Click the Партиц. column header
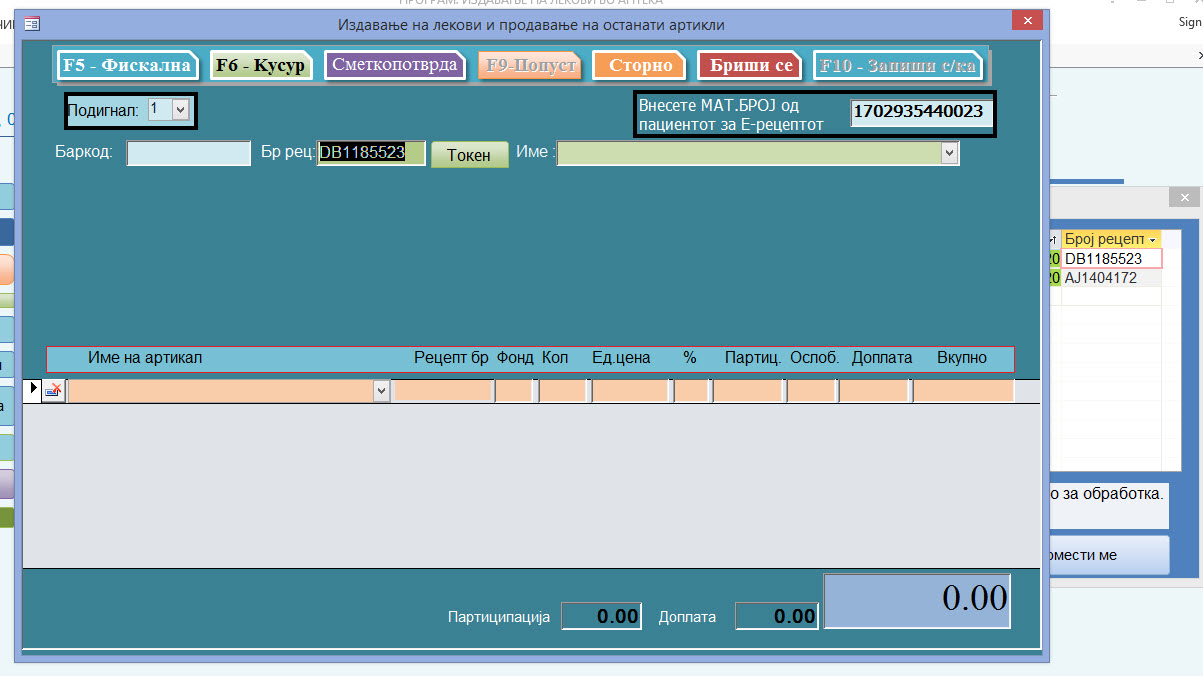The width and height of the screenshot is (1203, 676). point(753,358)
